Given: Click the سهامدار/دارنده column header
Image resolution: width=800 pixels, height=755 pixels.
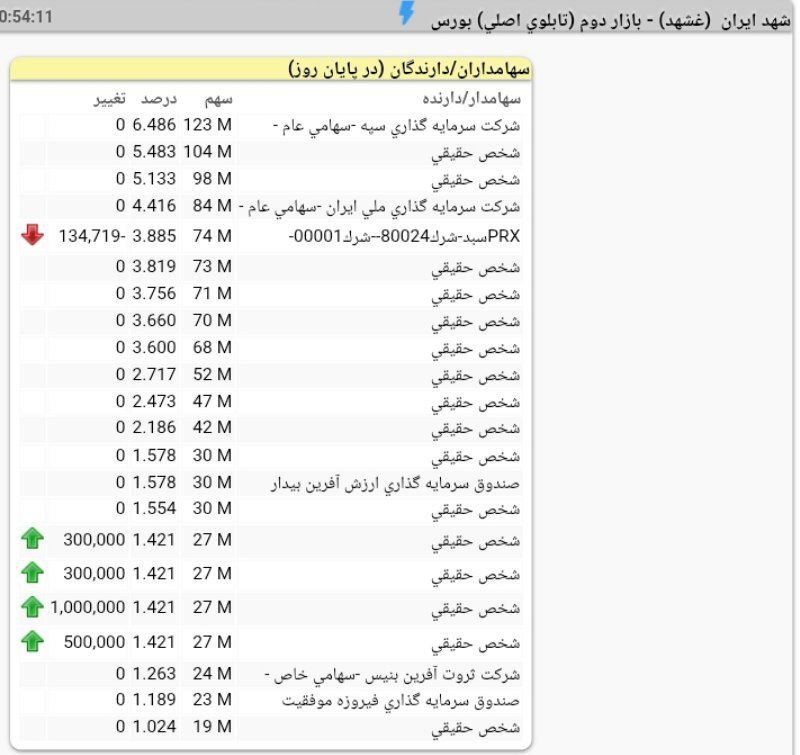Looking at the screenshot, I should click(471, 98).
